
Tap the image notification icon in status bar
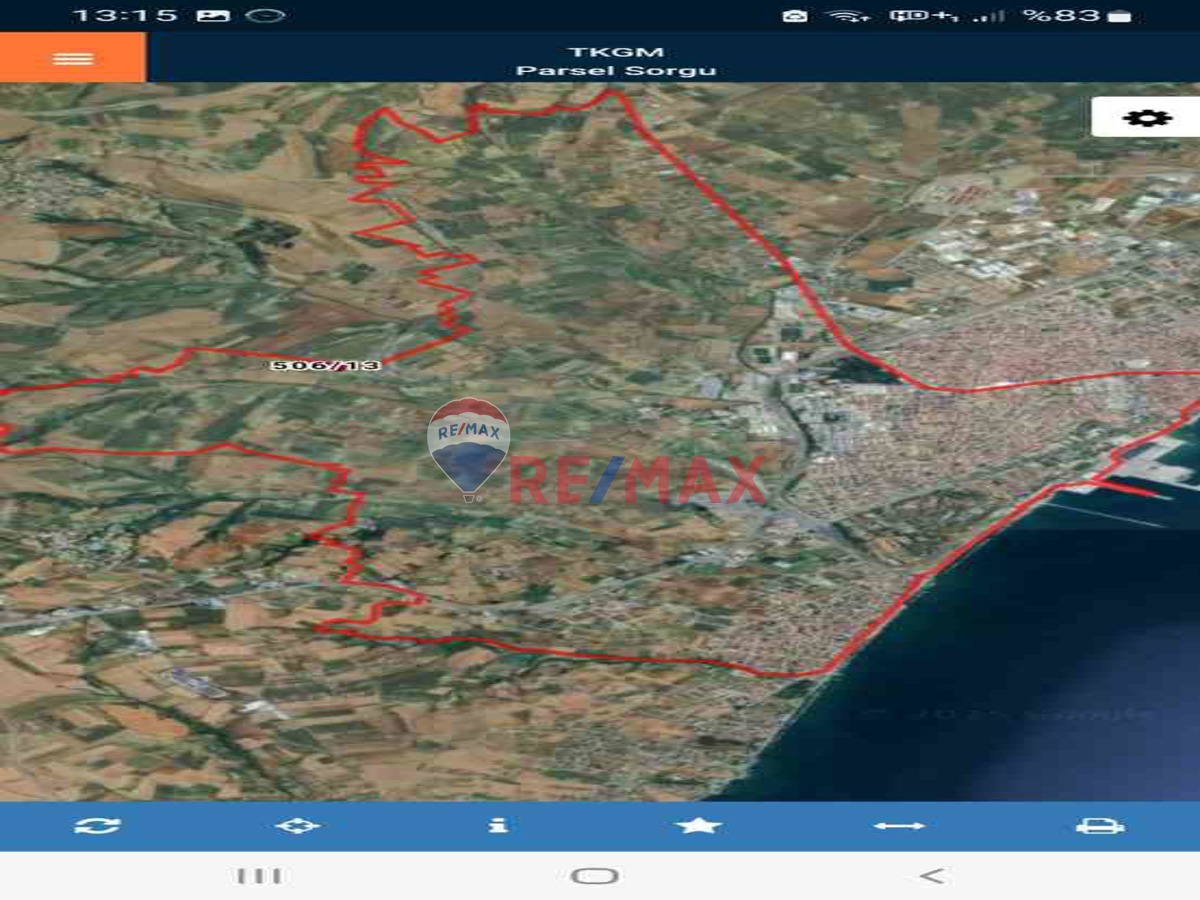tap(213, 16)
